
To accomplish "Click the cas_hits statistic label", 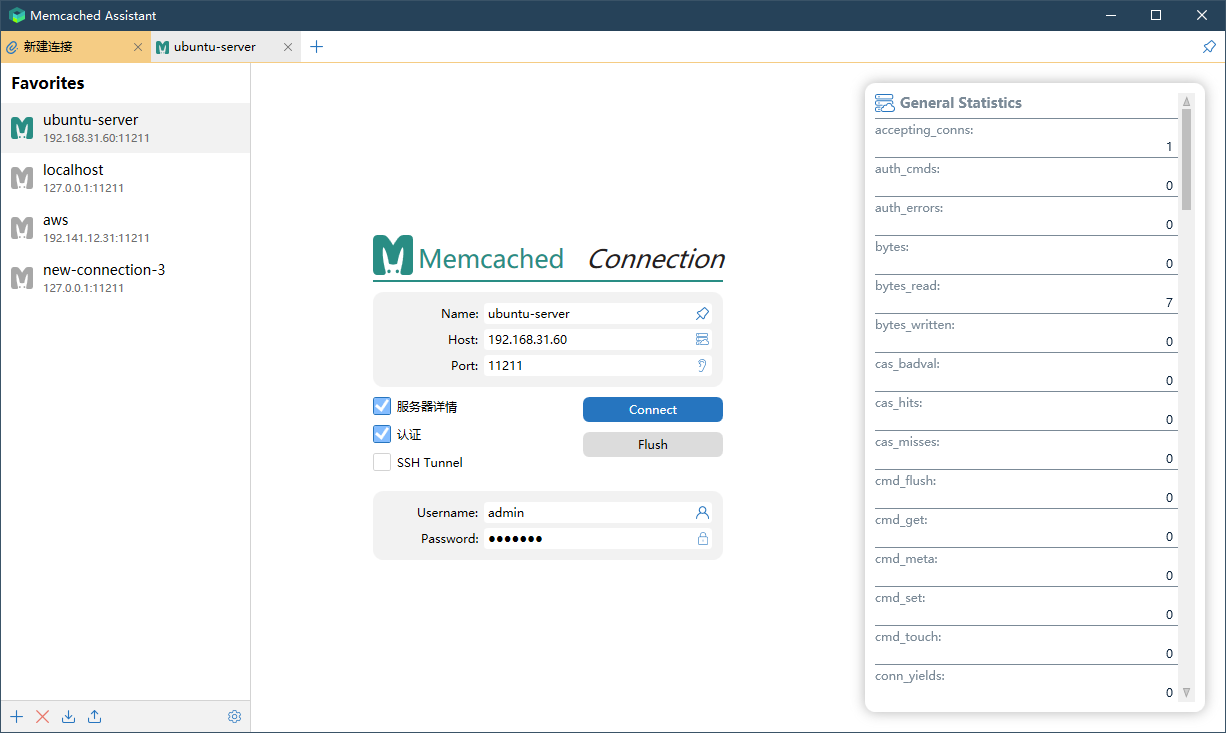I will [898, 403].
